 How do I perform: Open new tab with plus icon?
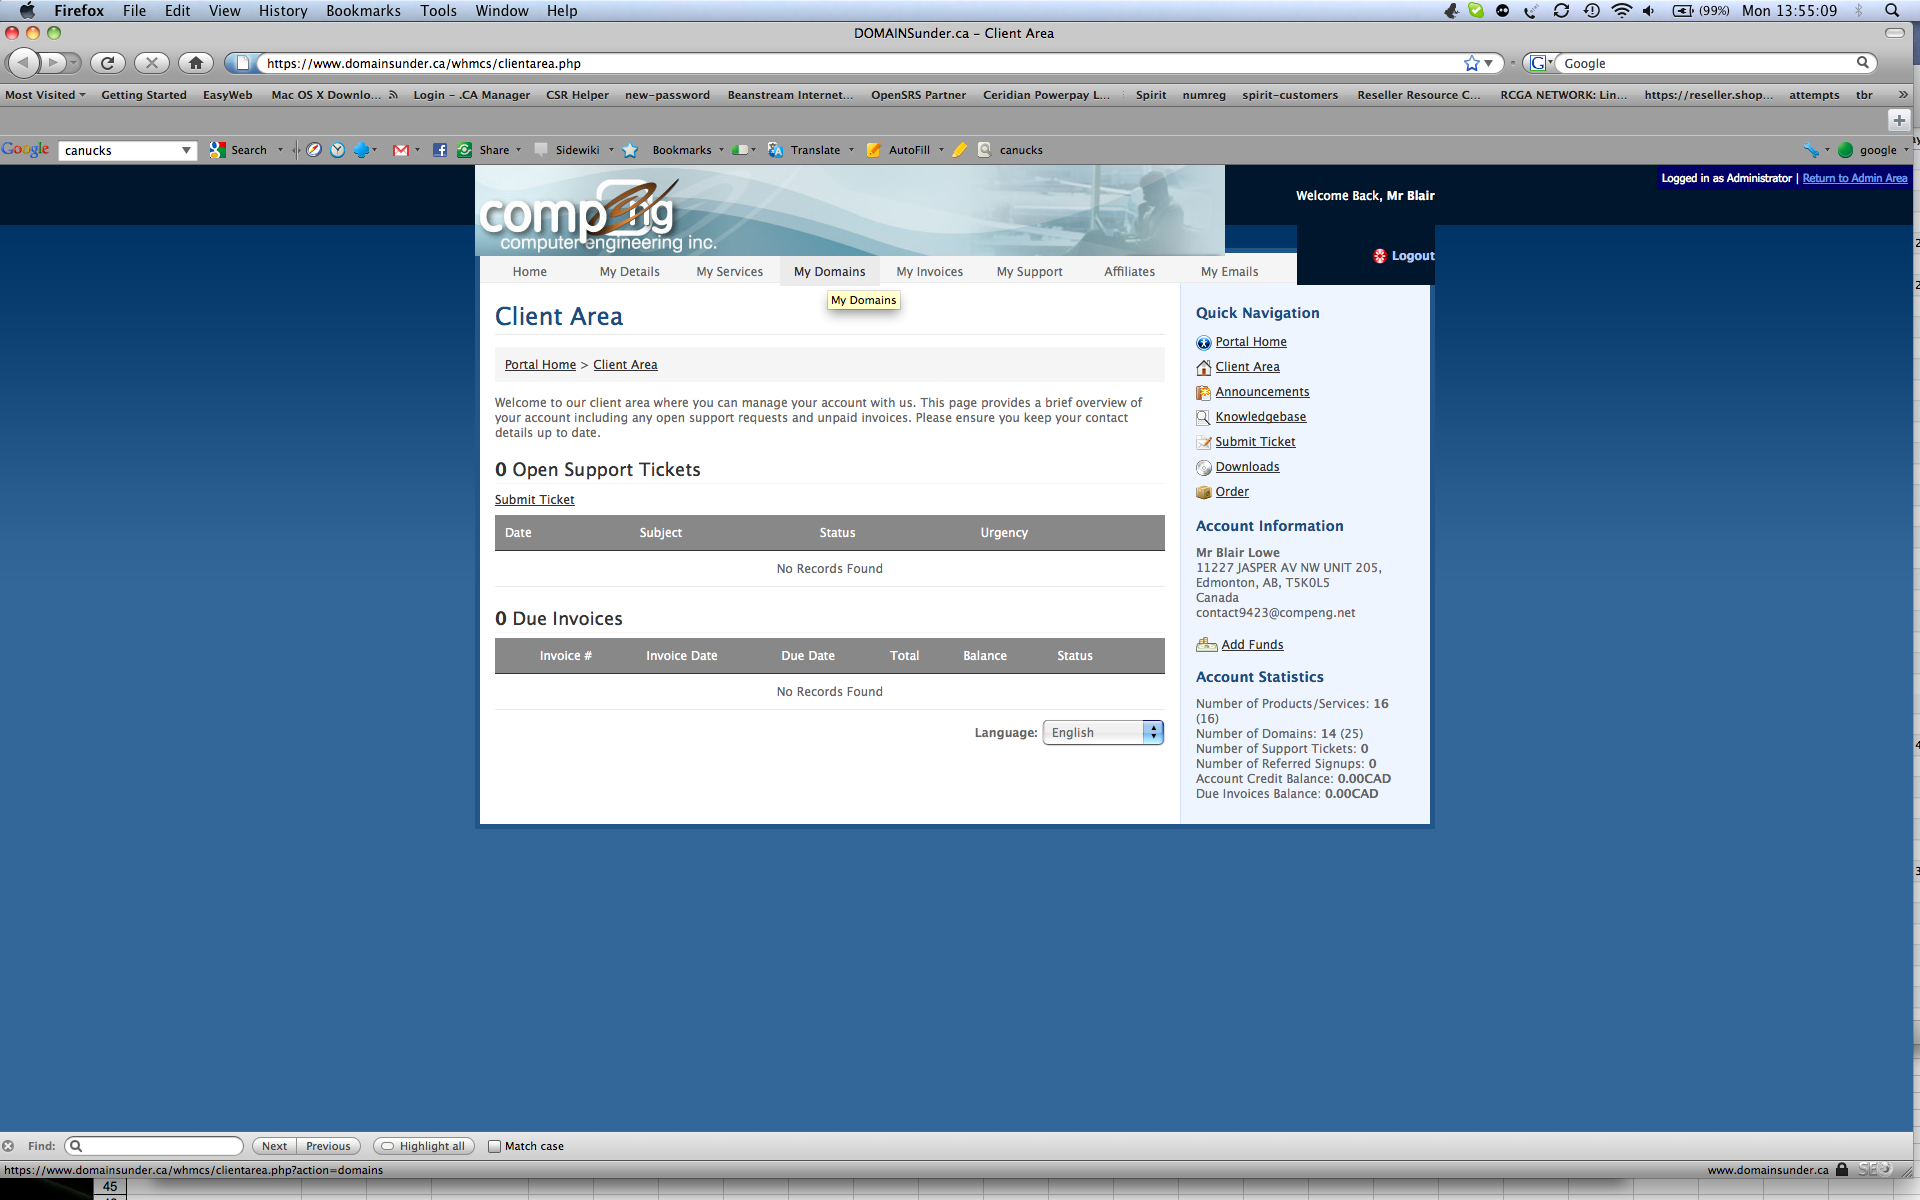(x=1899, y=120)
